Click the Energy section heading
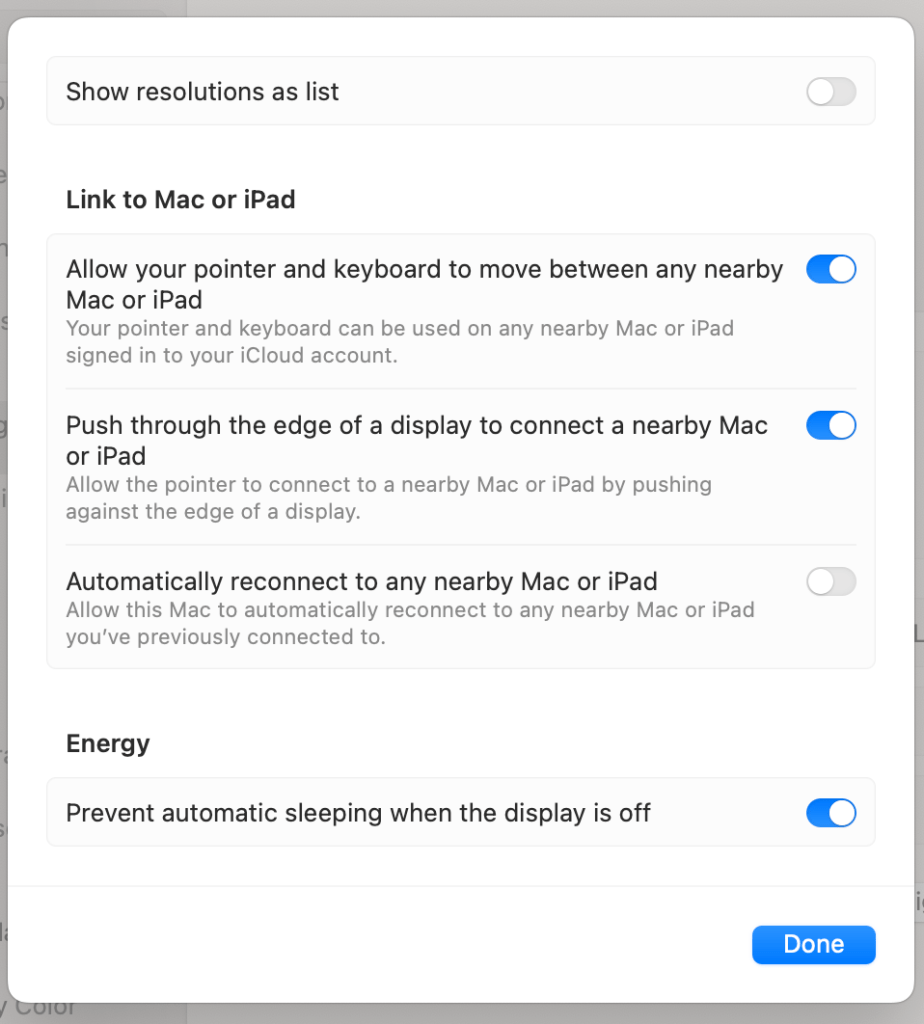The image size is (924, 1024). coord(107,743)
